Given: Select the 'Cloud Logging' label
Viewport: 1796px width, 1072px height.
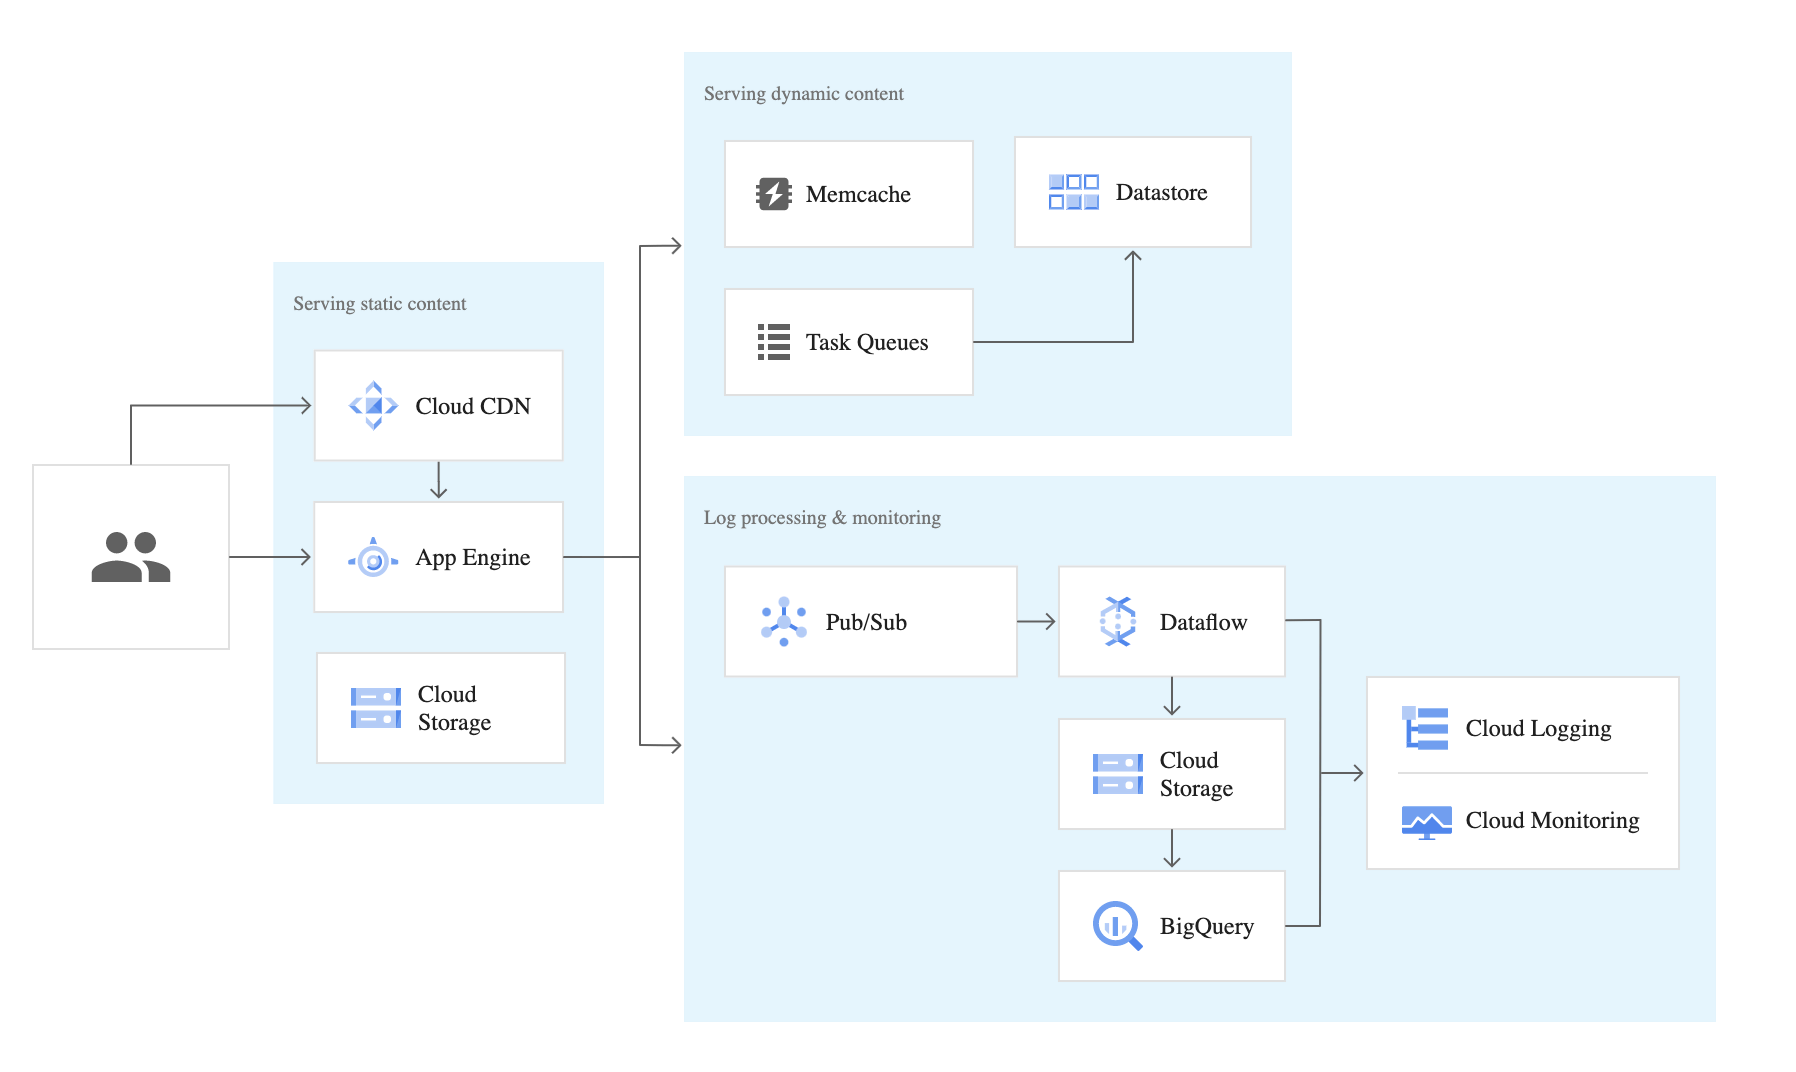Looking at the screenshot, I should [1538, 728].
